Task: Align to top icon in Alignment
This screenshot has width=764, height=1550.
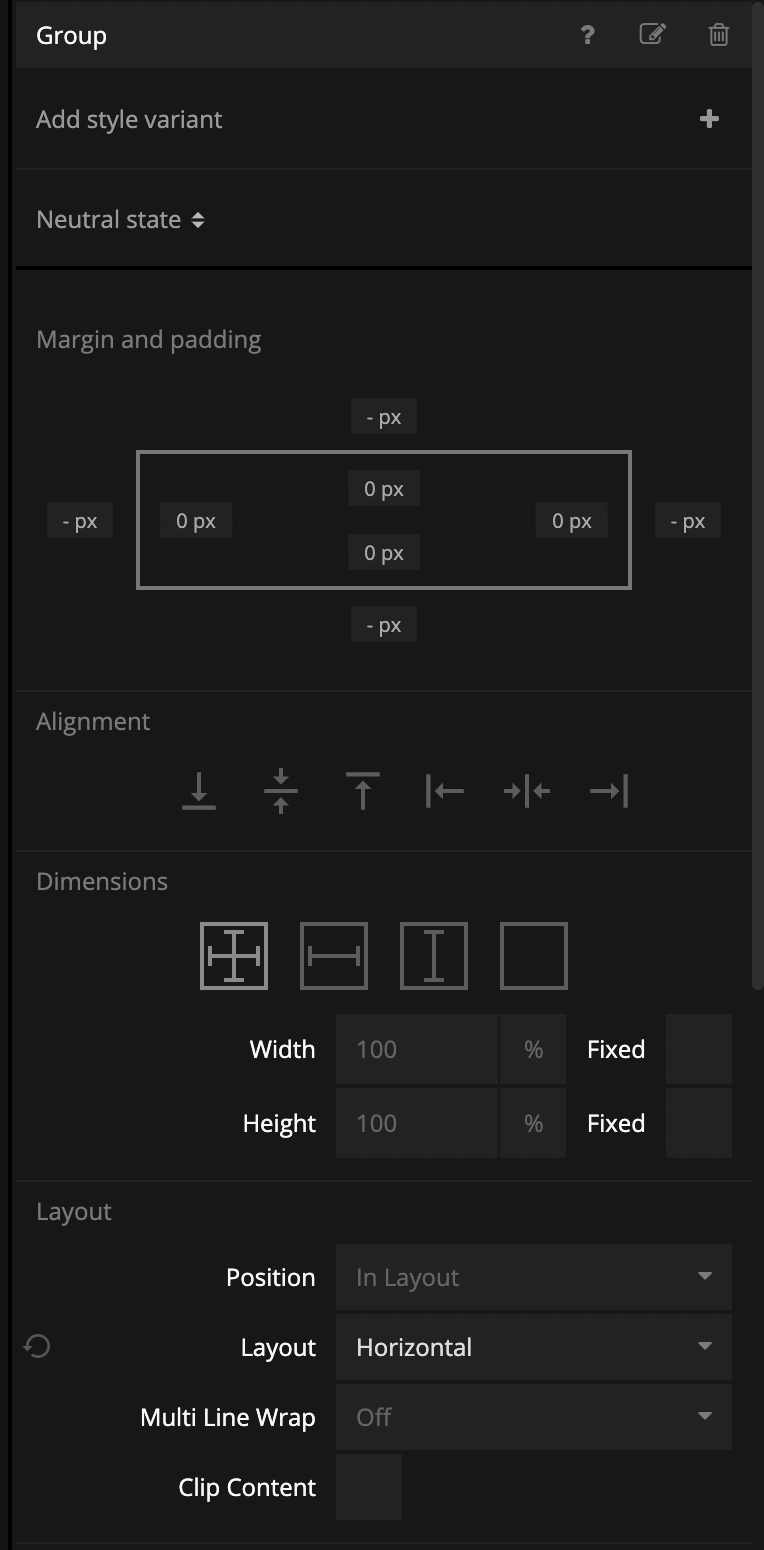Action: point(362,791)
